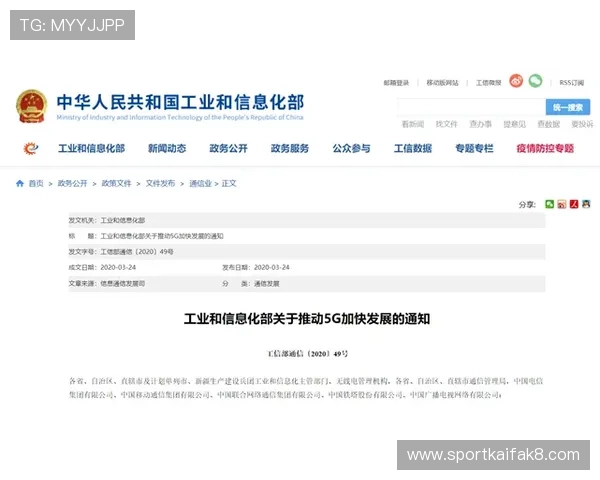600x480 pixels.
Task: Click 正文 in the breadcrumb
Action: [x=229, y=183]
